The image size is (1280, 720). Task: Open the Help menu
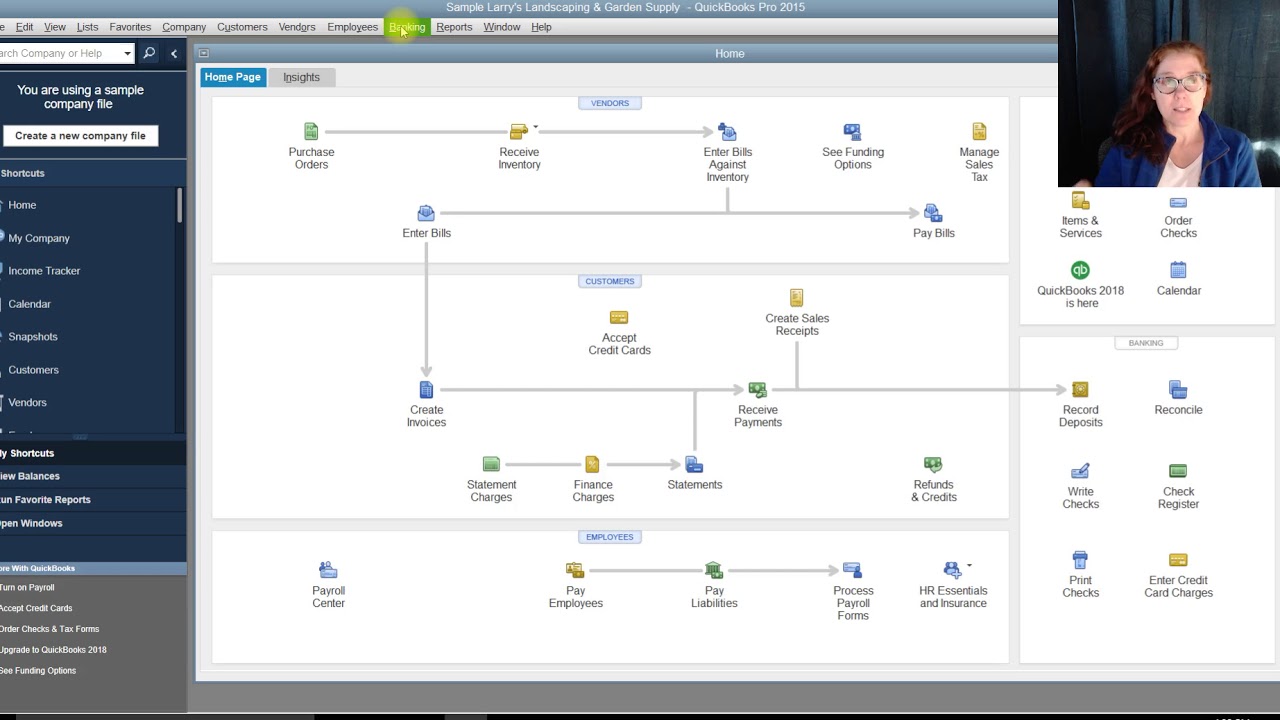[541, 27]
